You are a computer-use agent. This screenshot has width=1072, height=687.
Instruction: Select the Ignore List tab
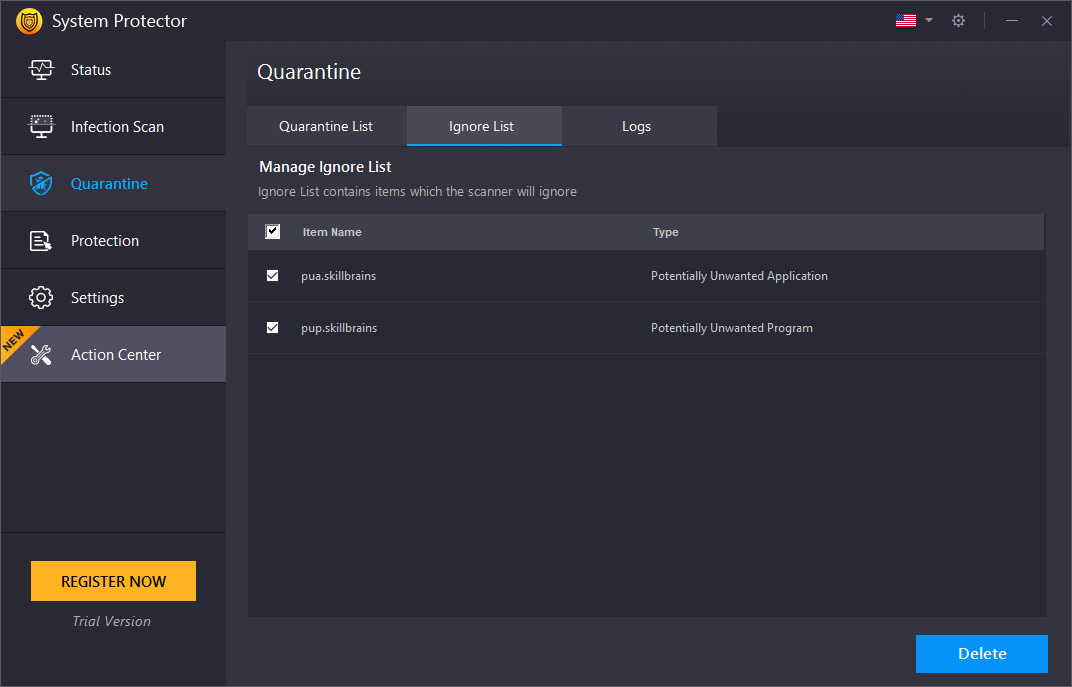[484, 126]
